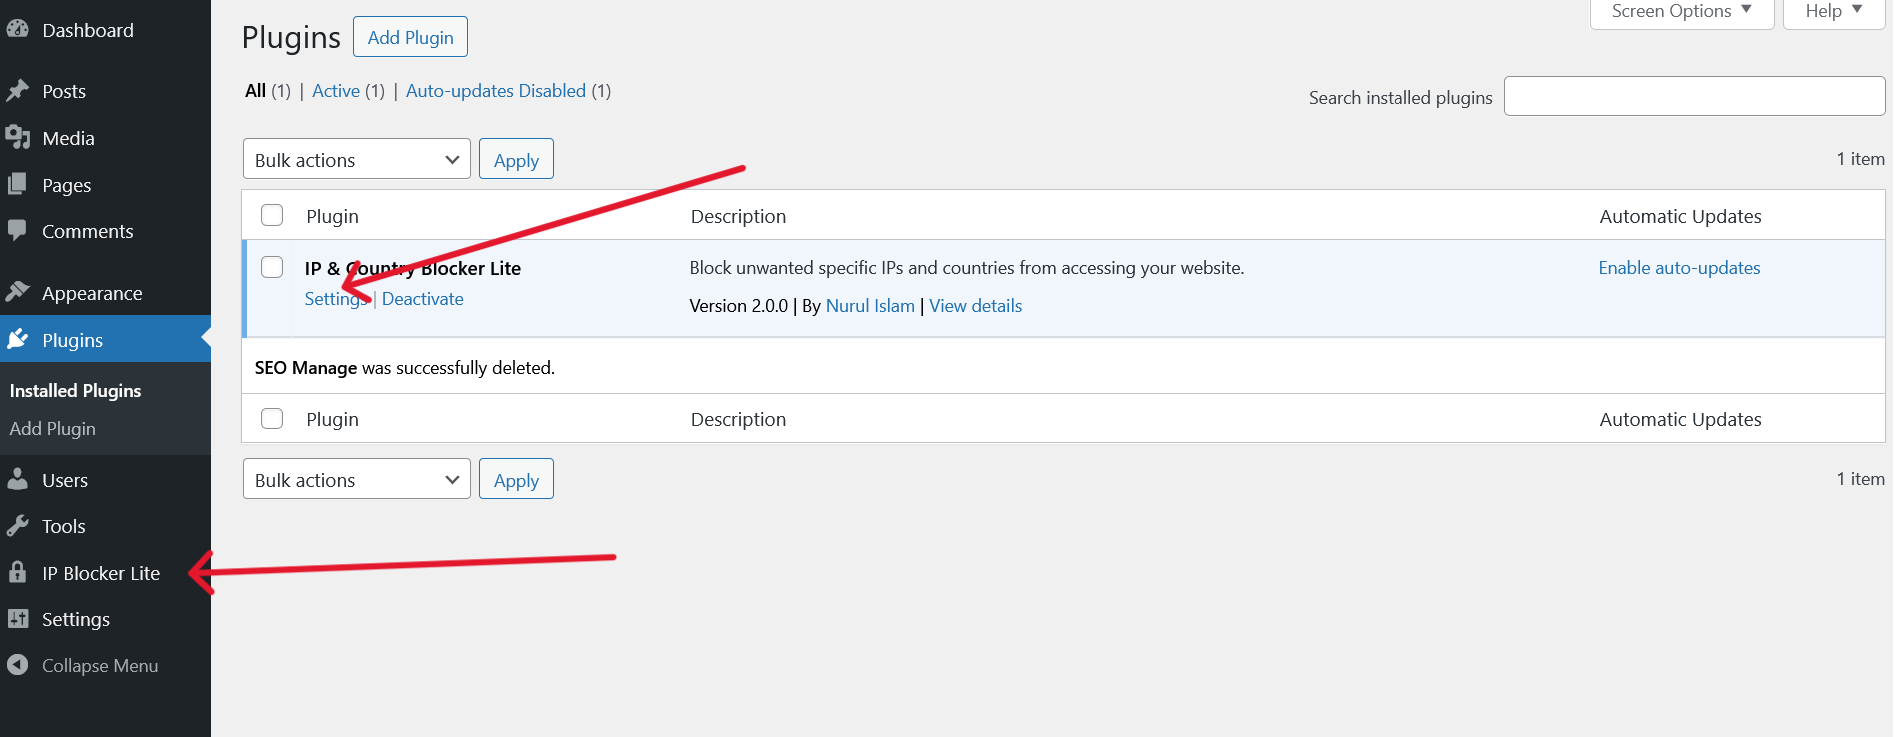Image resolution: width=1894 pixels, height=737 pixels.
Task: Open the top Bulk actions dropdown
Action: click(356, 159)
